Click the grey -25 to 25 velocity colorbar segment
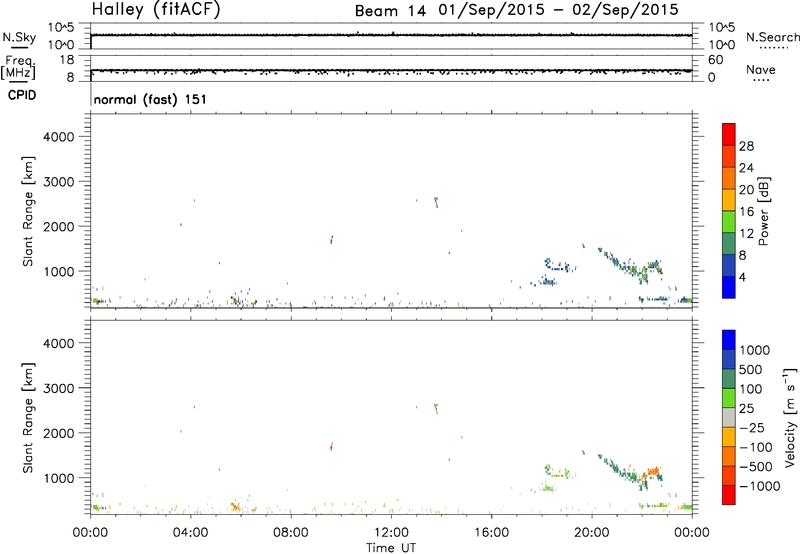 pyautogui.click(x=729, y=417)
